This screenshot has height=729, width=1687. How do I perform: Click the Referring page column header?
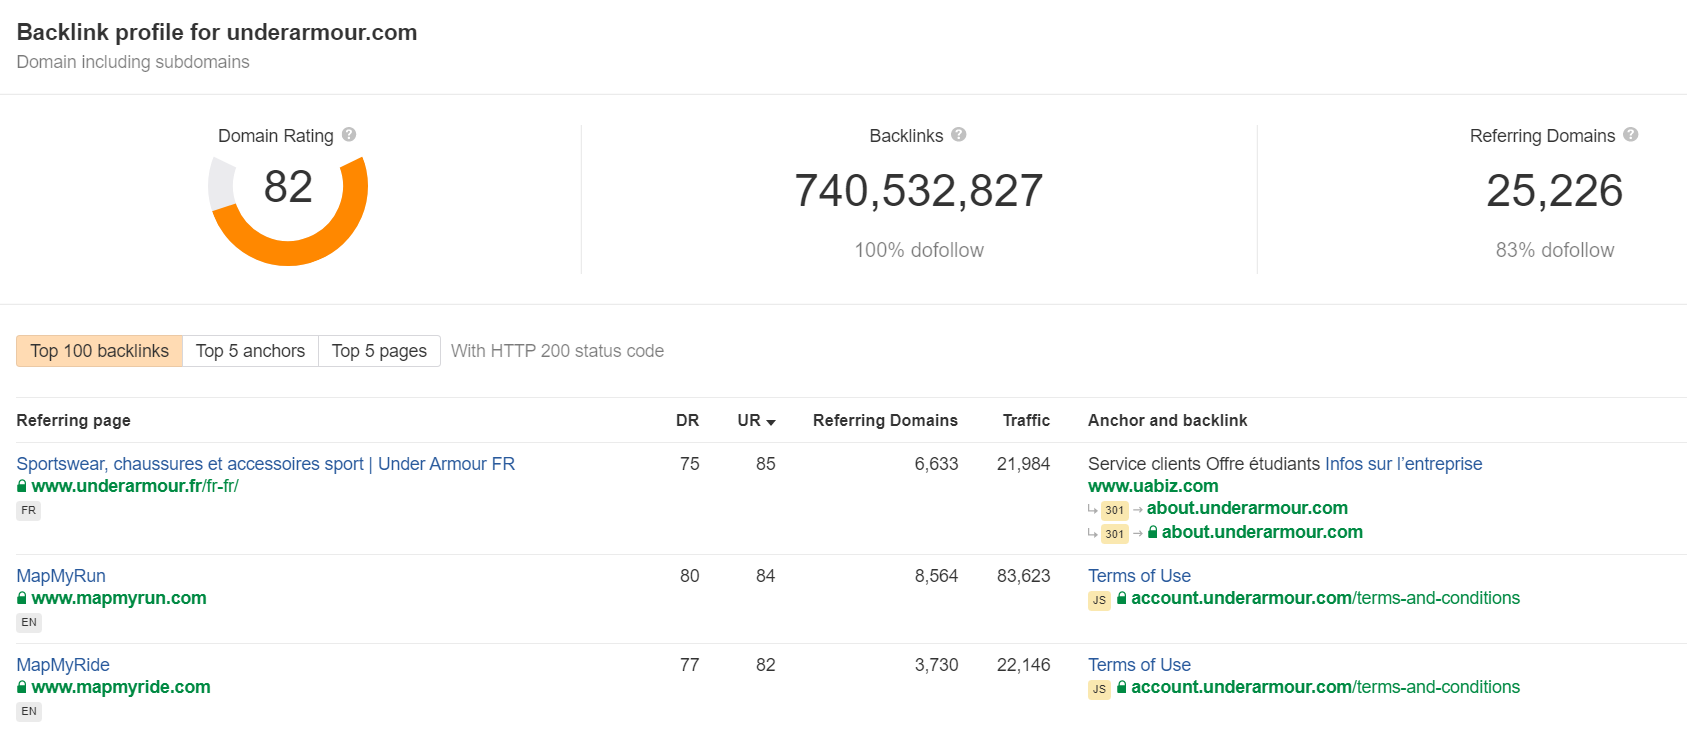[73, 421]
